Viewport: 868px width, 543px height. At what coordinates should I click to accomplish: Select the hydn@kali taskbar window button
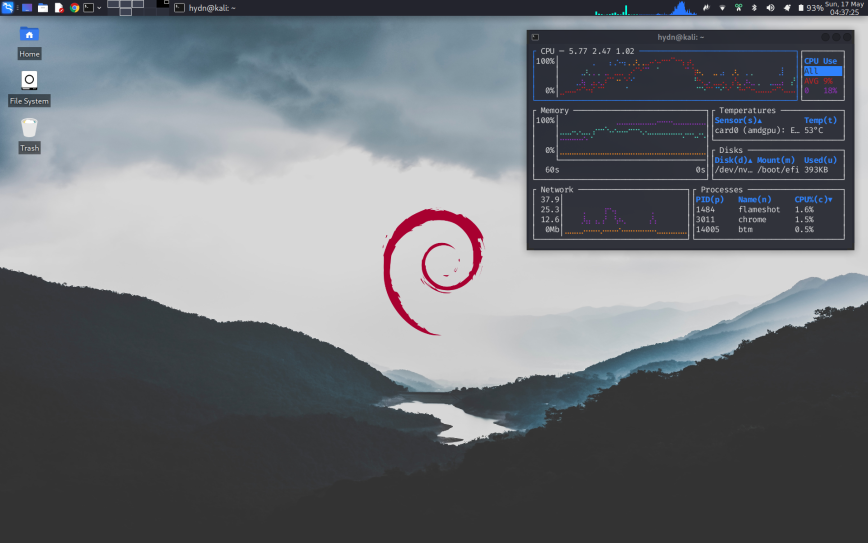click(x=205, y=8)
